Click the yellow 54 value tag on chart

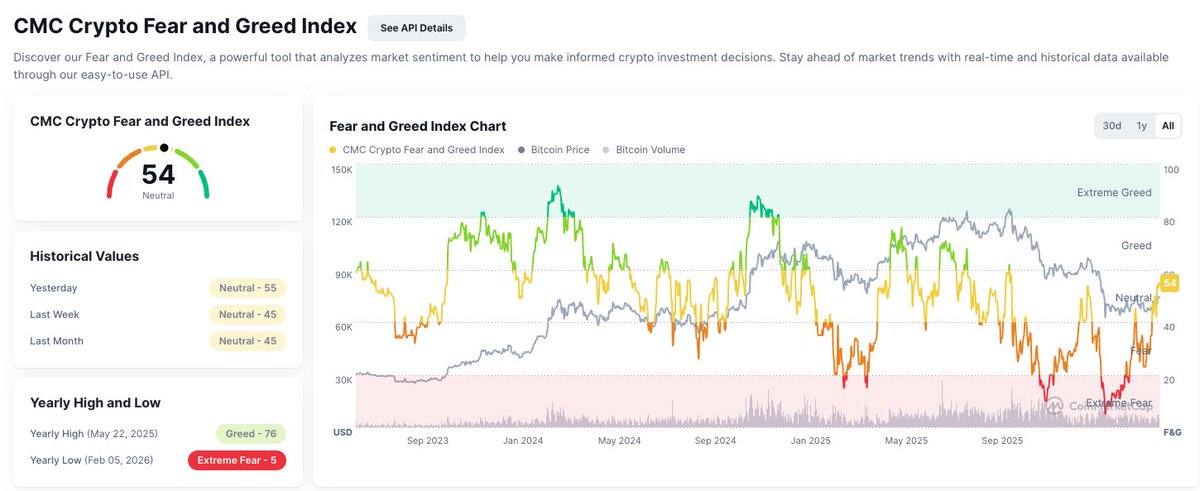coord(1168,285)
